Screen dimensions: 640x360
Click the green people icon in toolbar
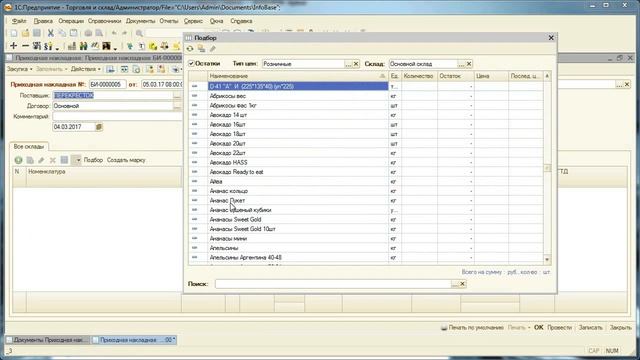pyautogui.click(x=83, y=46)
